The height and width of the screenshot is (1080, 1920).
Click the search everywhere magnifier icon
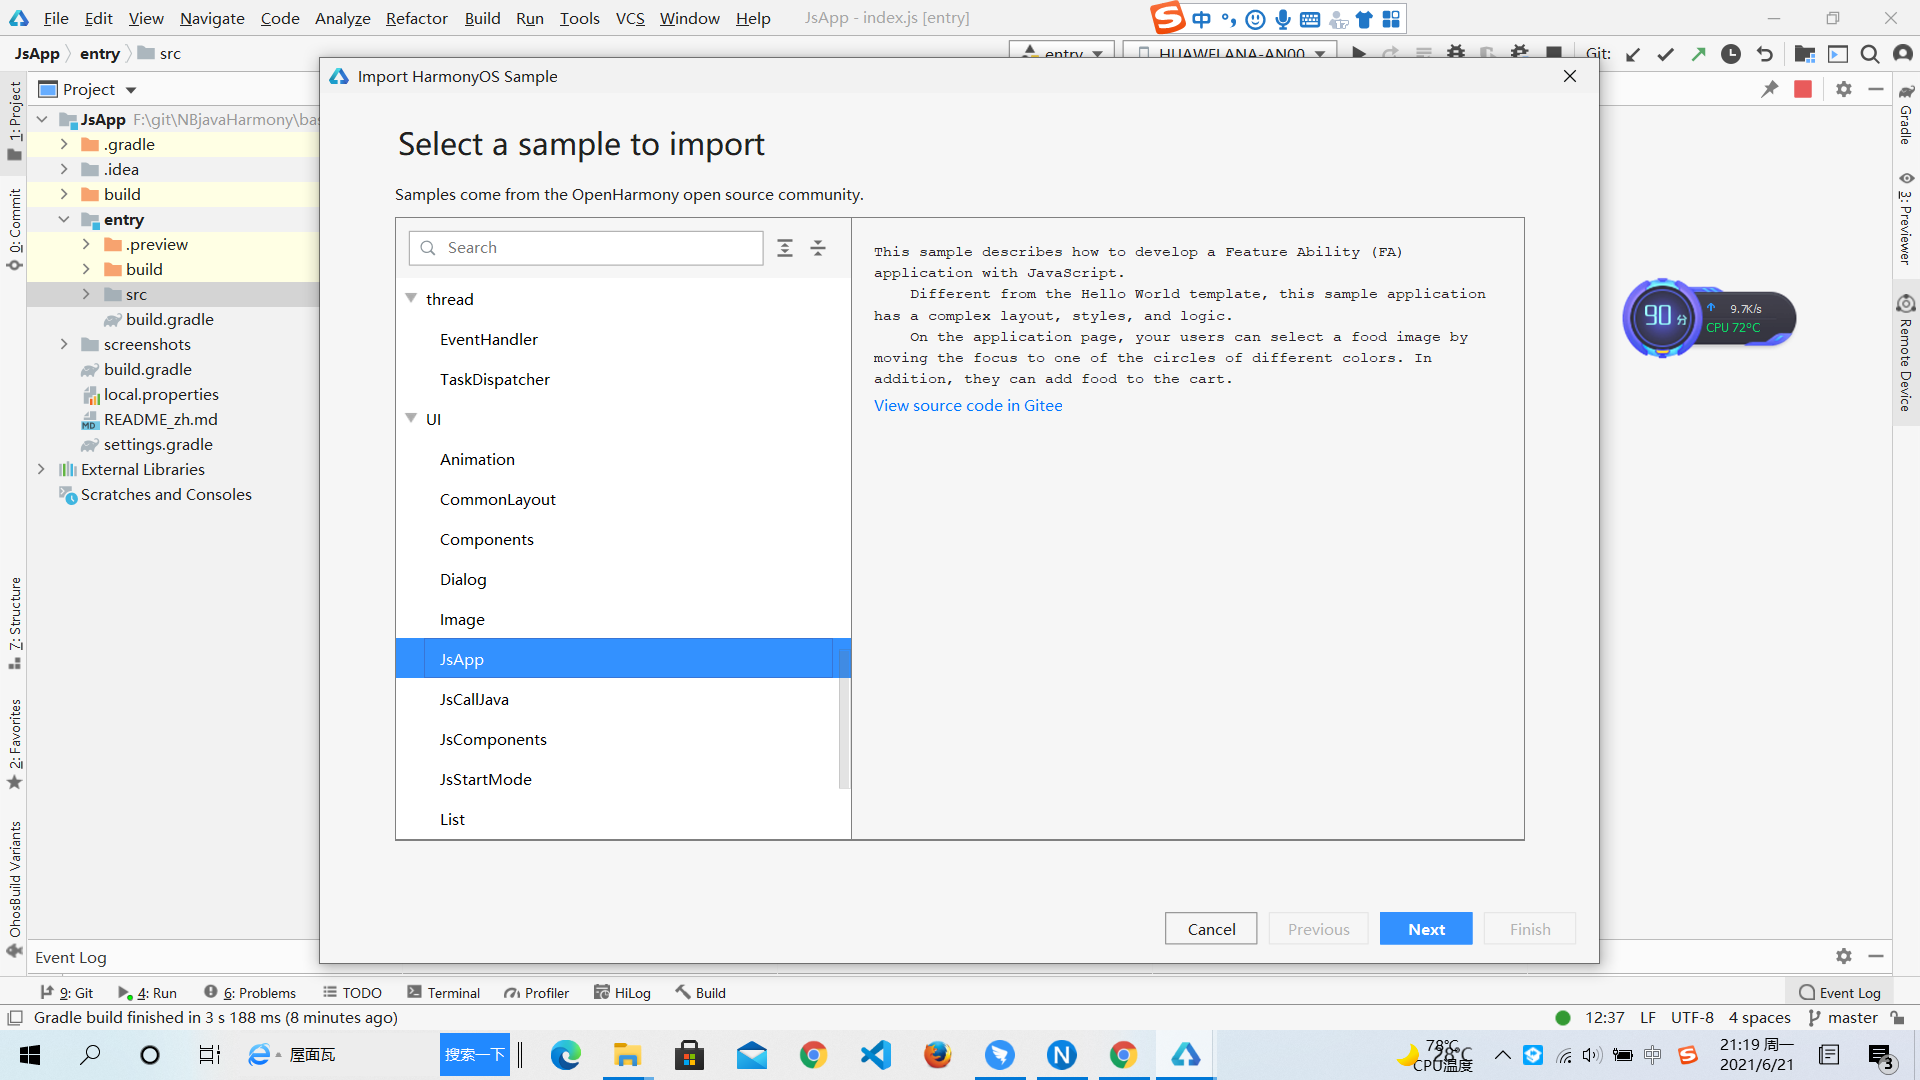[1869, 54]
